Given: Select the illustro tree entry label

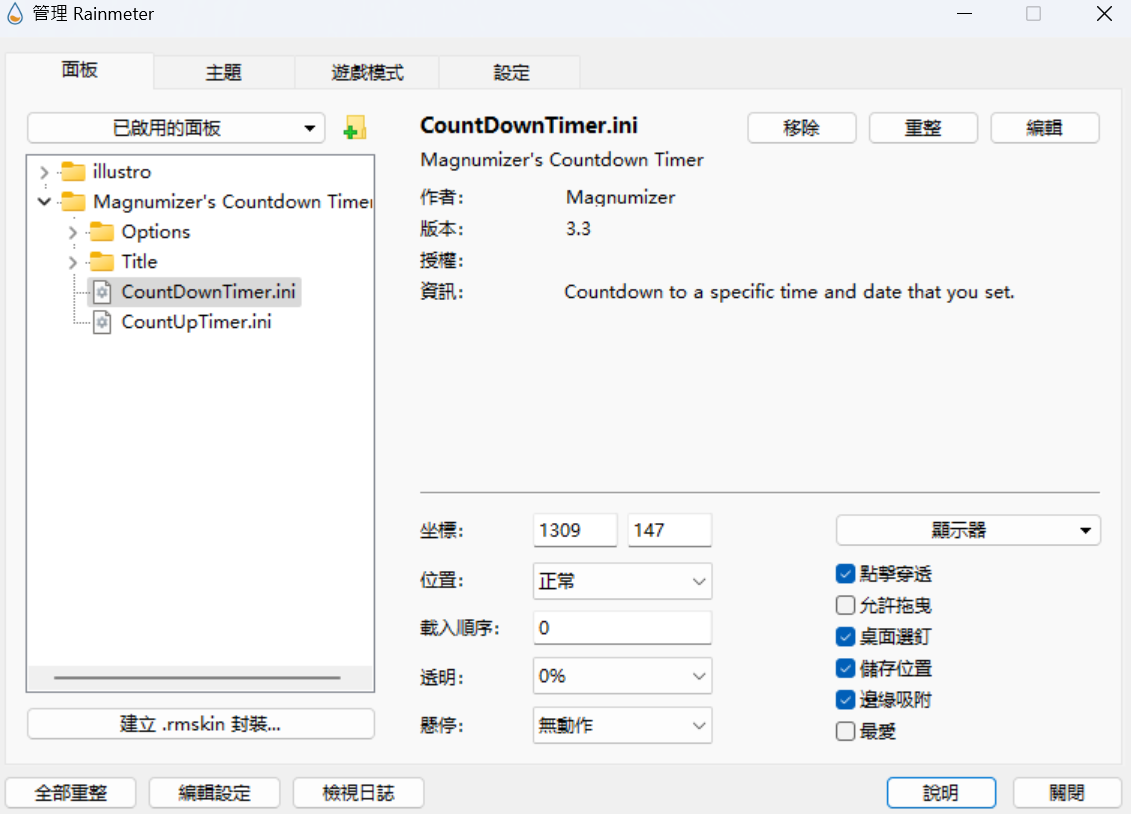Looking at the screenshot, I should pyautogui.click(x=122, y=172).
